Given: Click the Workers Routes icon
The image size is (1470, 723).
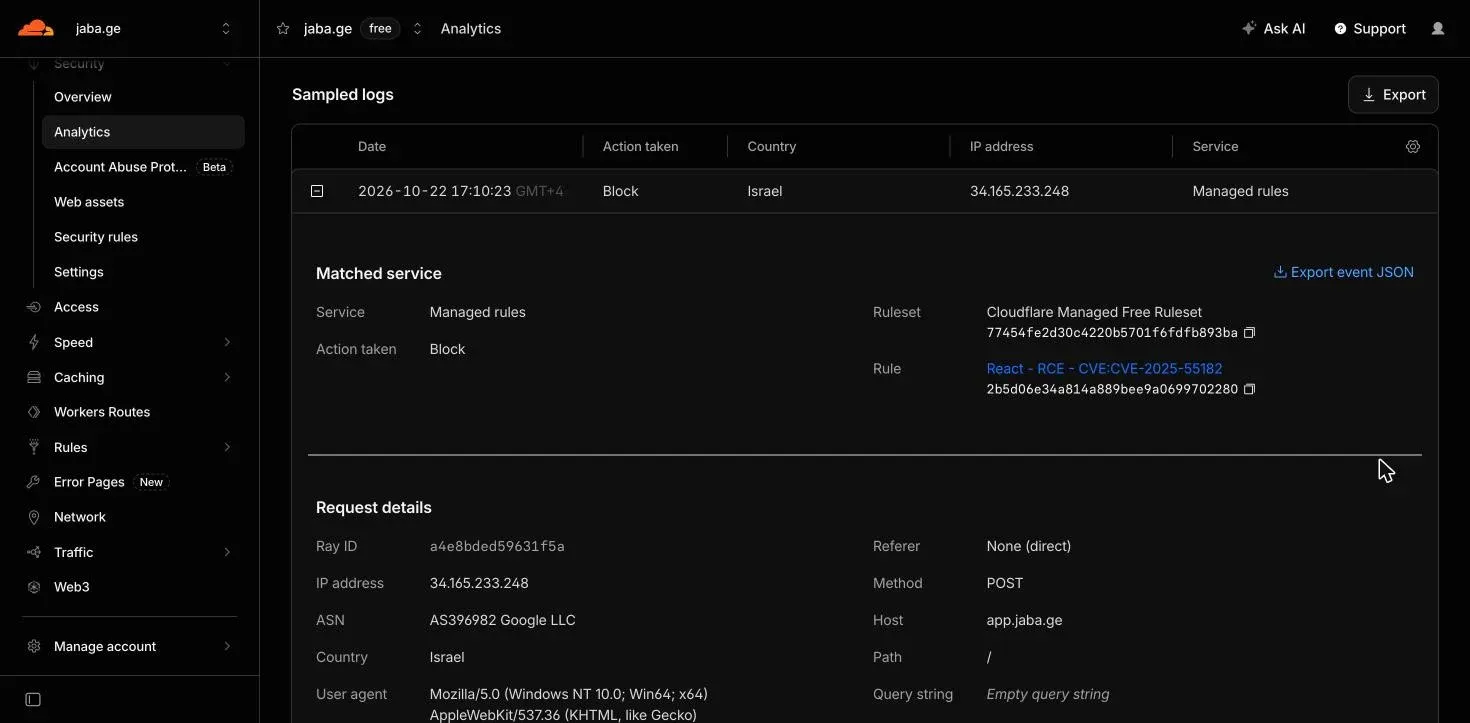Looking at the screenshot, I should 34,412.
